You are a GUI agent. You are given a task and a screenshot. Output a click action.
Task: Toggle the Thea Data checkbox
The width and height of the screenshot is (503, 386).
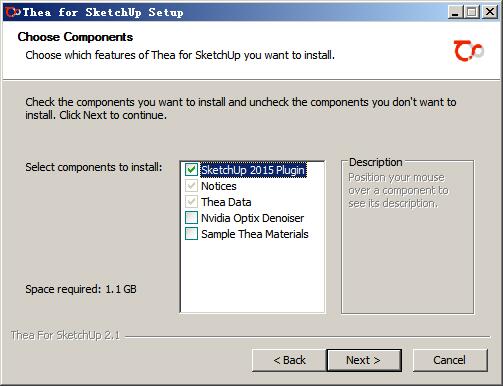point(191,202)
